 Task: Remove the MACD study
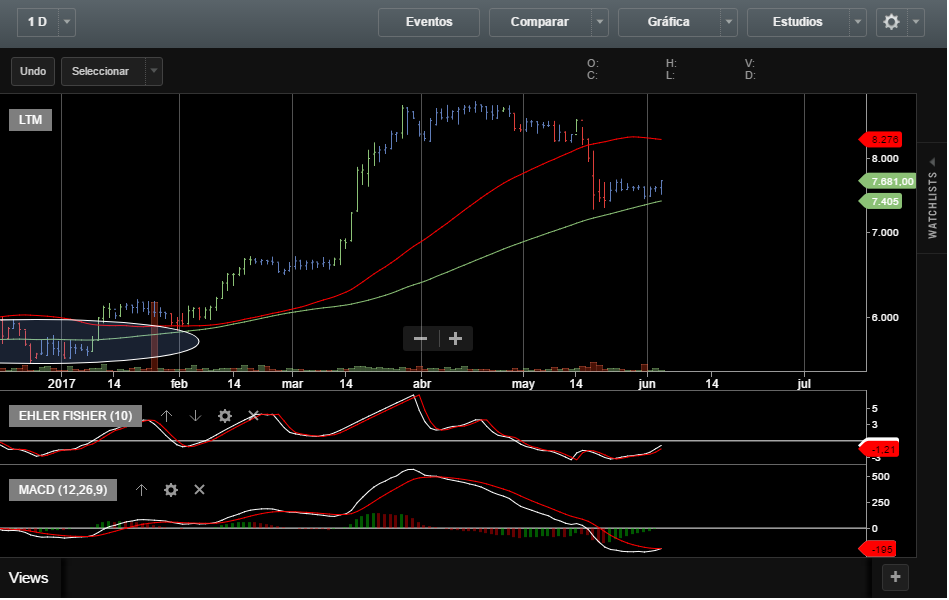(x=199, y=489)
